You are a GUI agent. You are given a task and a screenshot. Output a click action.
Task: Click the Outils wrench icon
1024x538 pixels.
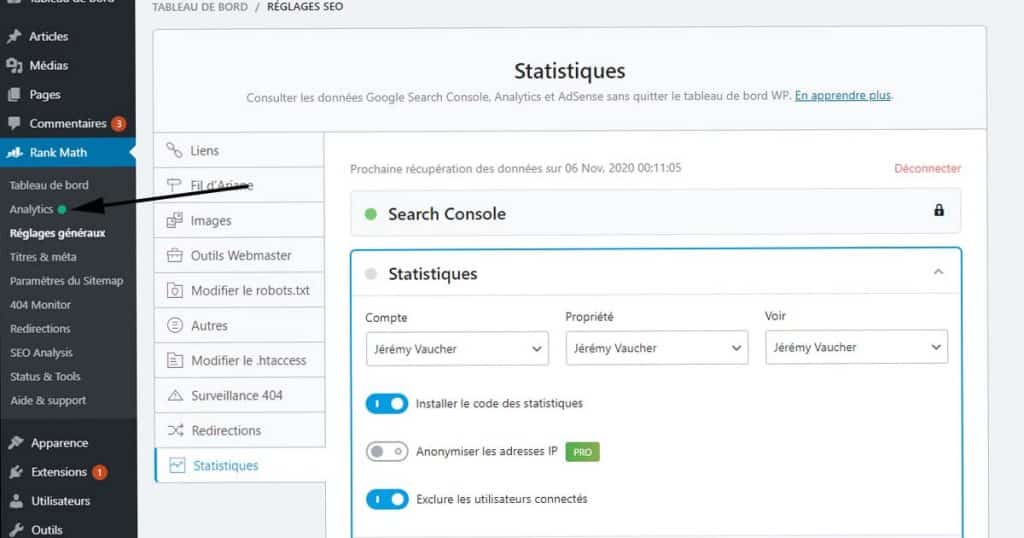(16, 530)
